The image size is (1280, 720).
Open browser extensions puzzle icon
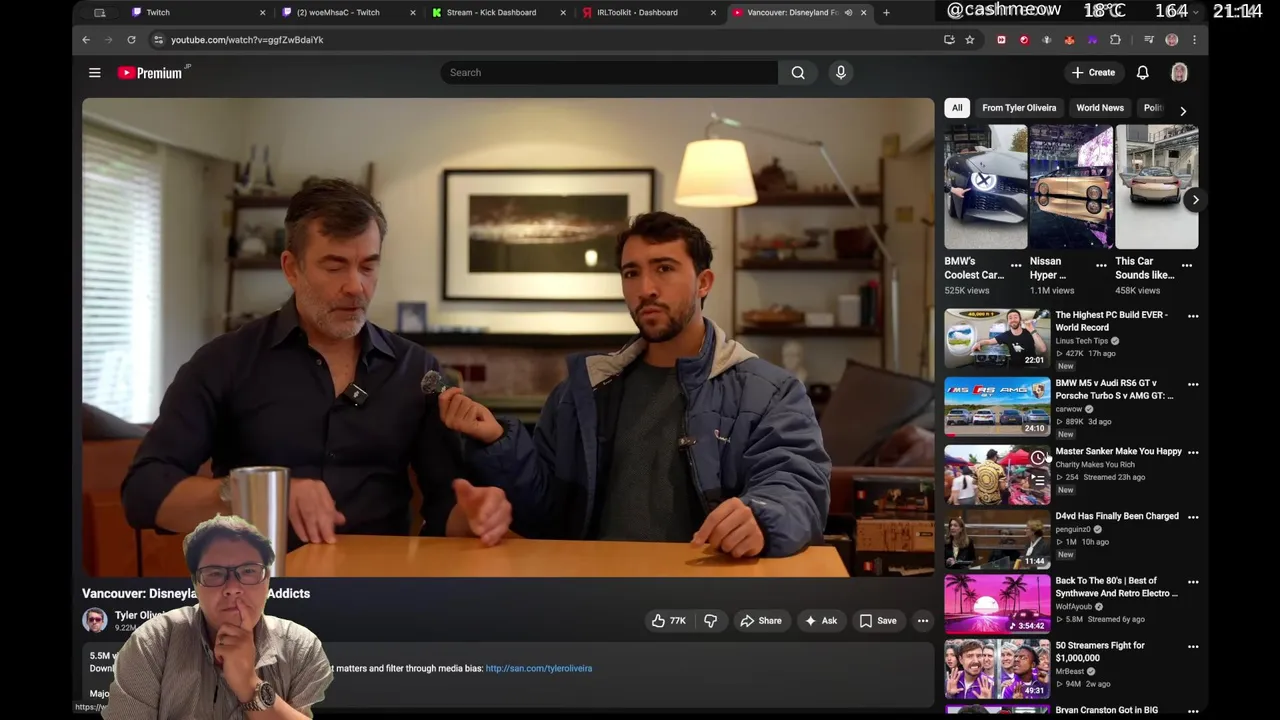(x=1115, y=40)
